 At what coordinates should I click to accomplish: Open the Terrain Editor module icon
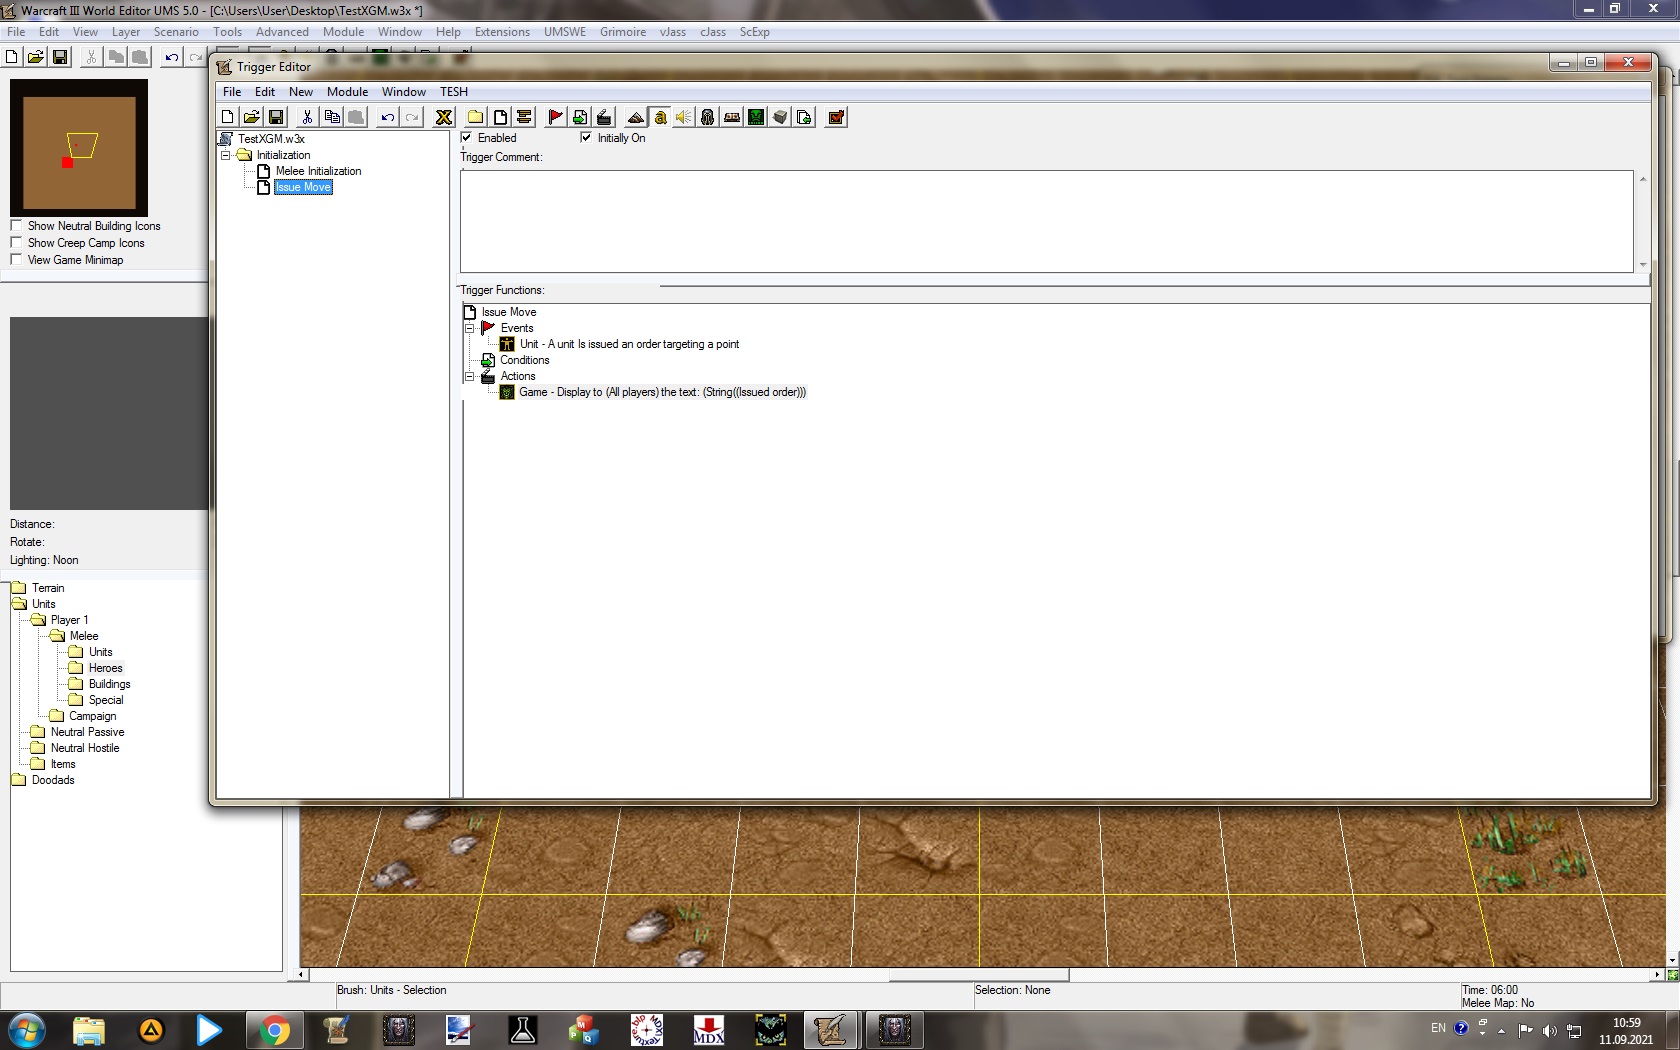(x=636, y=117)
